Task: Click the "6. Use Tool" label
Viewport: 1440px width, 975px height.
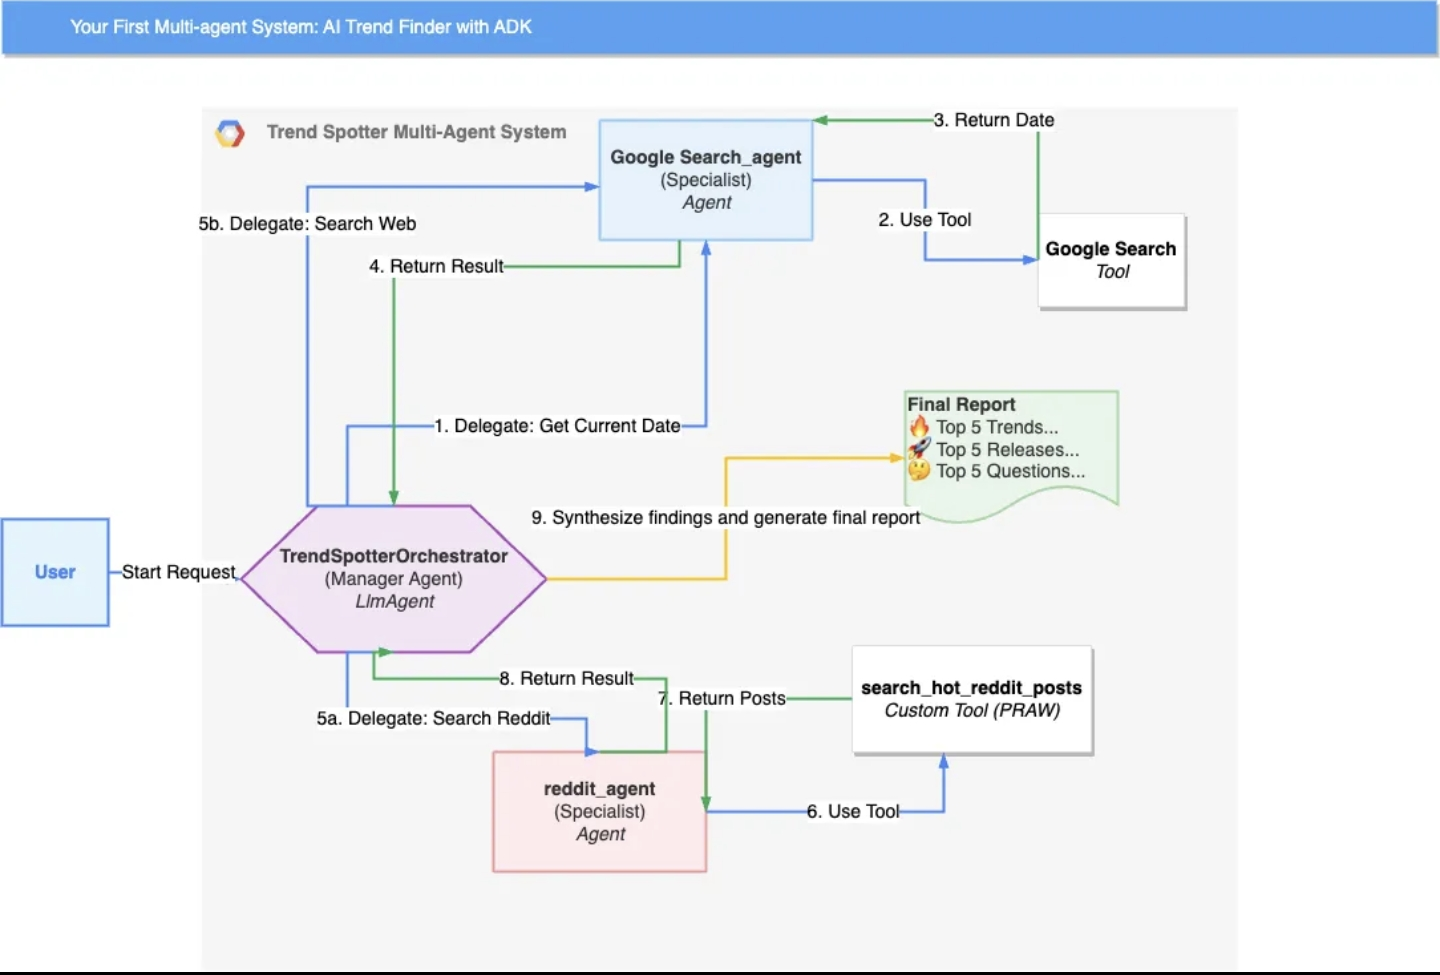Action: [x=853, y=812]
